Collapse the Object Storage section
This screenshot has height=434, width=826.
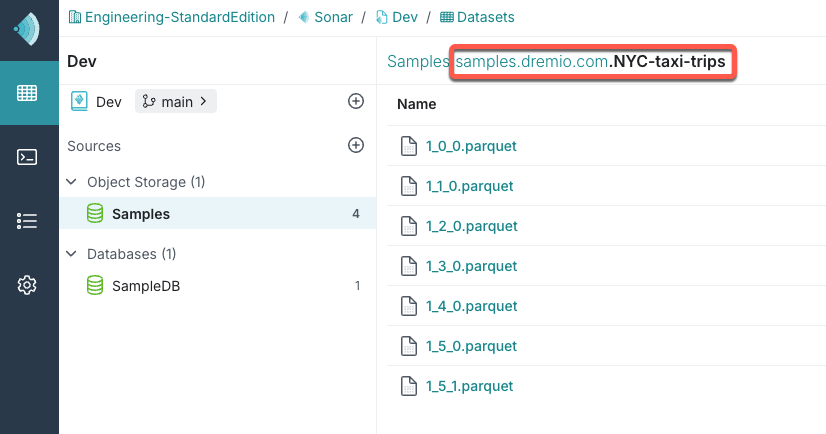[x=72, y=182]
